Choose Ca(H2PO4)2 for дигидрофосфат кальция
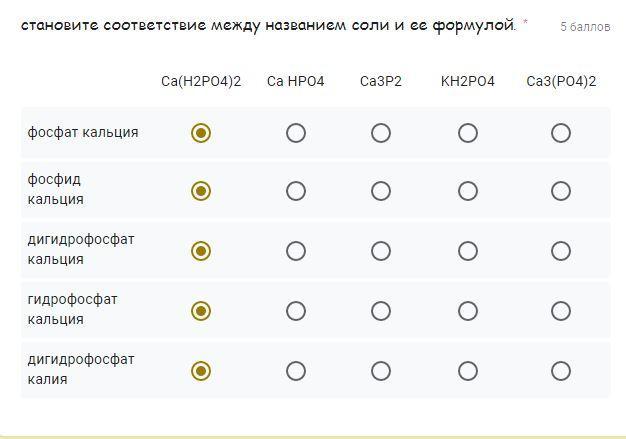This screenshot has width=626, height=439. (201, 251)
